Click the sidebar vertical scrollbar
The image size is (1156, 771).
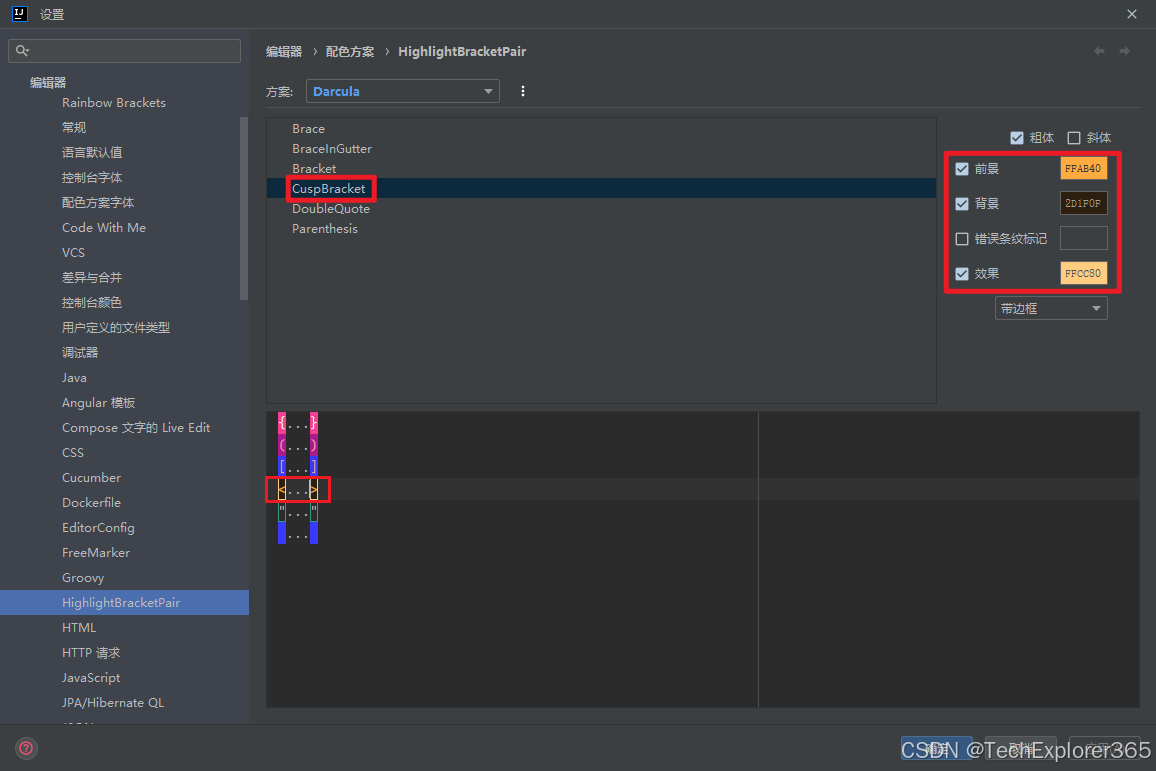coord(244,208)
